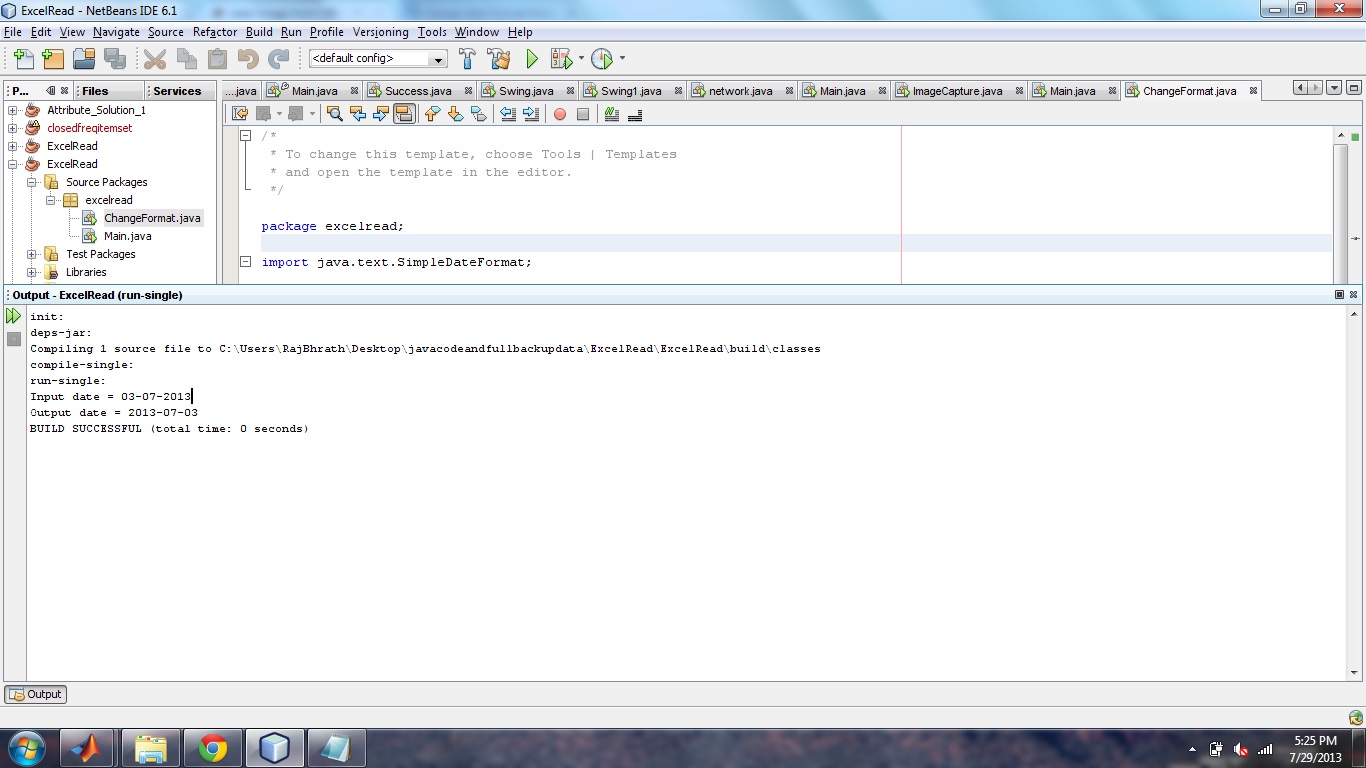Switch to ImageCapture.java tab
Viewport: 1366px width, 768px height.
tap(957, 91)
